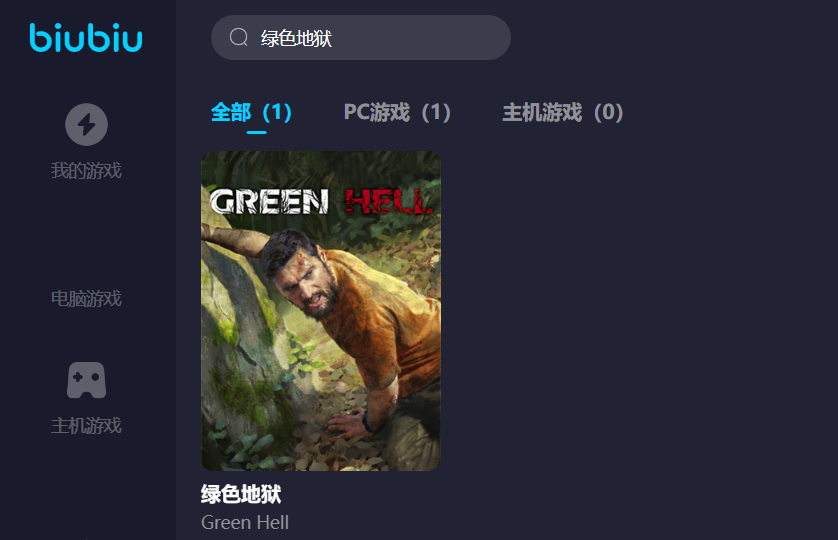Open the Green Hell game cover
838x540 pixels.
321,311
